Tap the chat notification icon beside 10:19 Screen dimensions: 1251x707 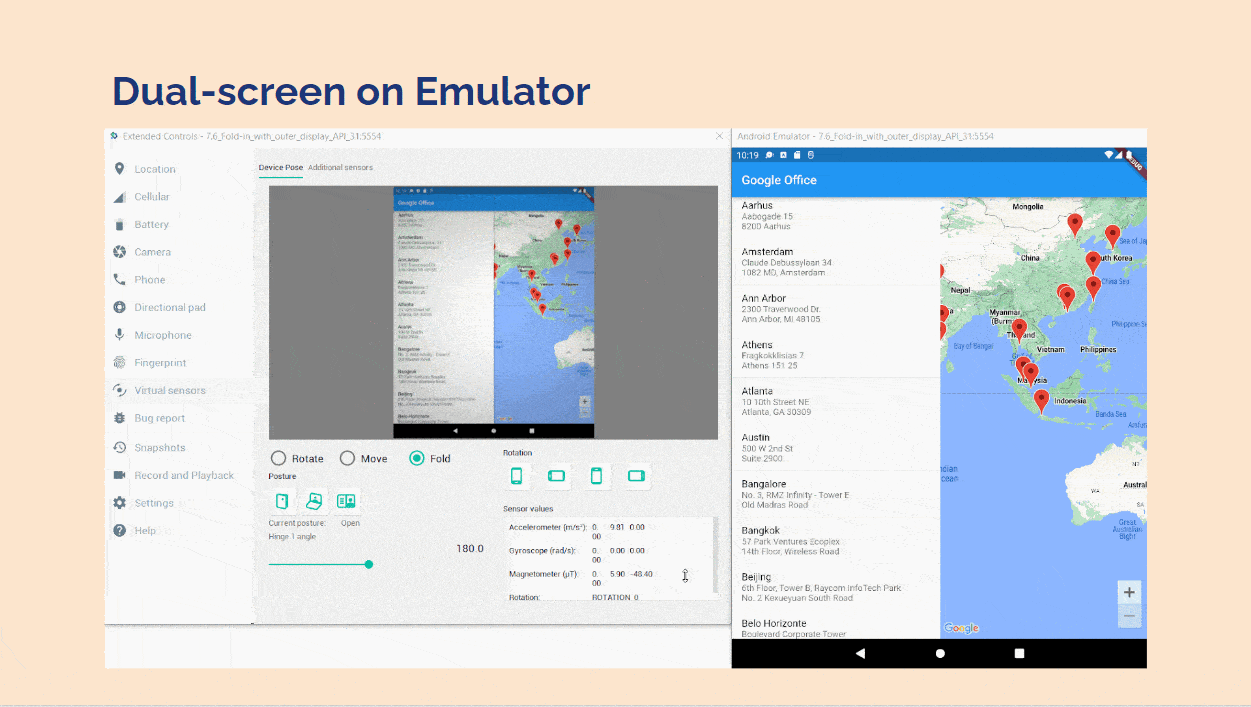[x=770, y=155]
